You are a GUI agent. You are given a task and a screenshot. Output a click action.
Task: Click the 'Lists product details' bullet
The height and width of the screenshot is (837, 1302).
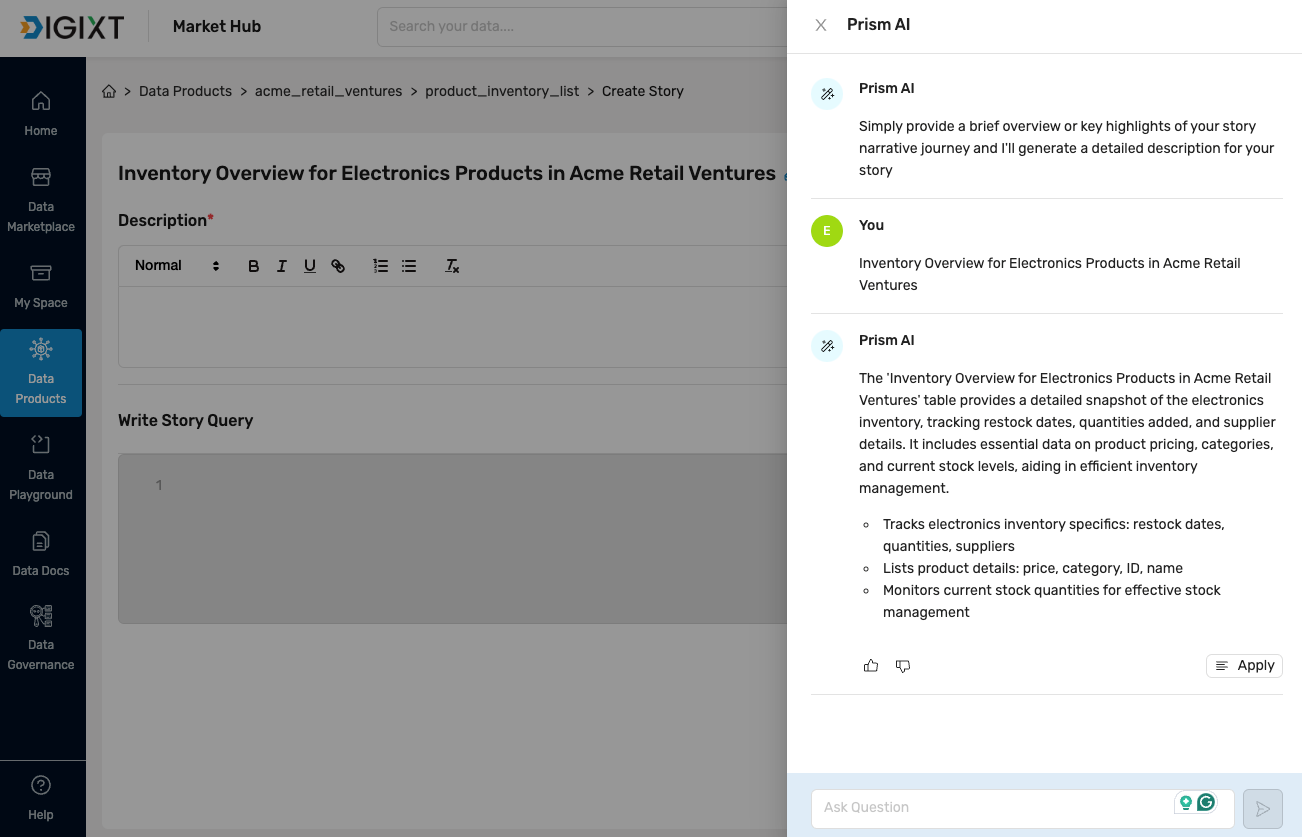pyautogui.click(x=1033, y=568)
